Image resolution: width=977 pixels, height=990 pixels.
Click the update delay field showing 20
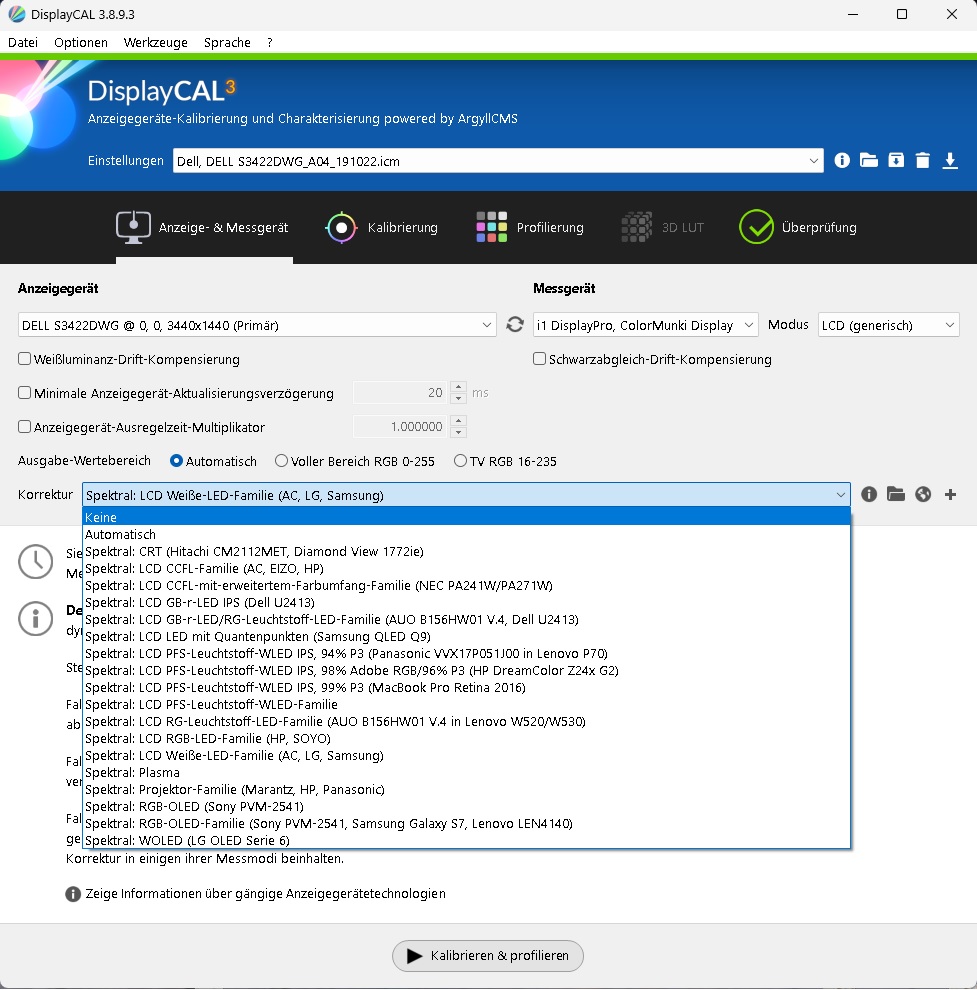tap(400, 392)
